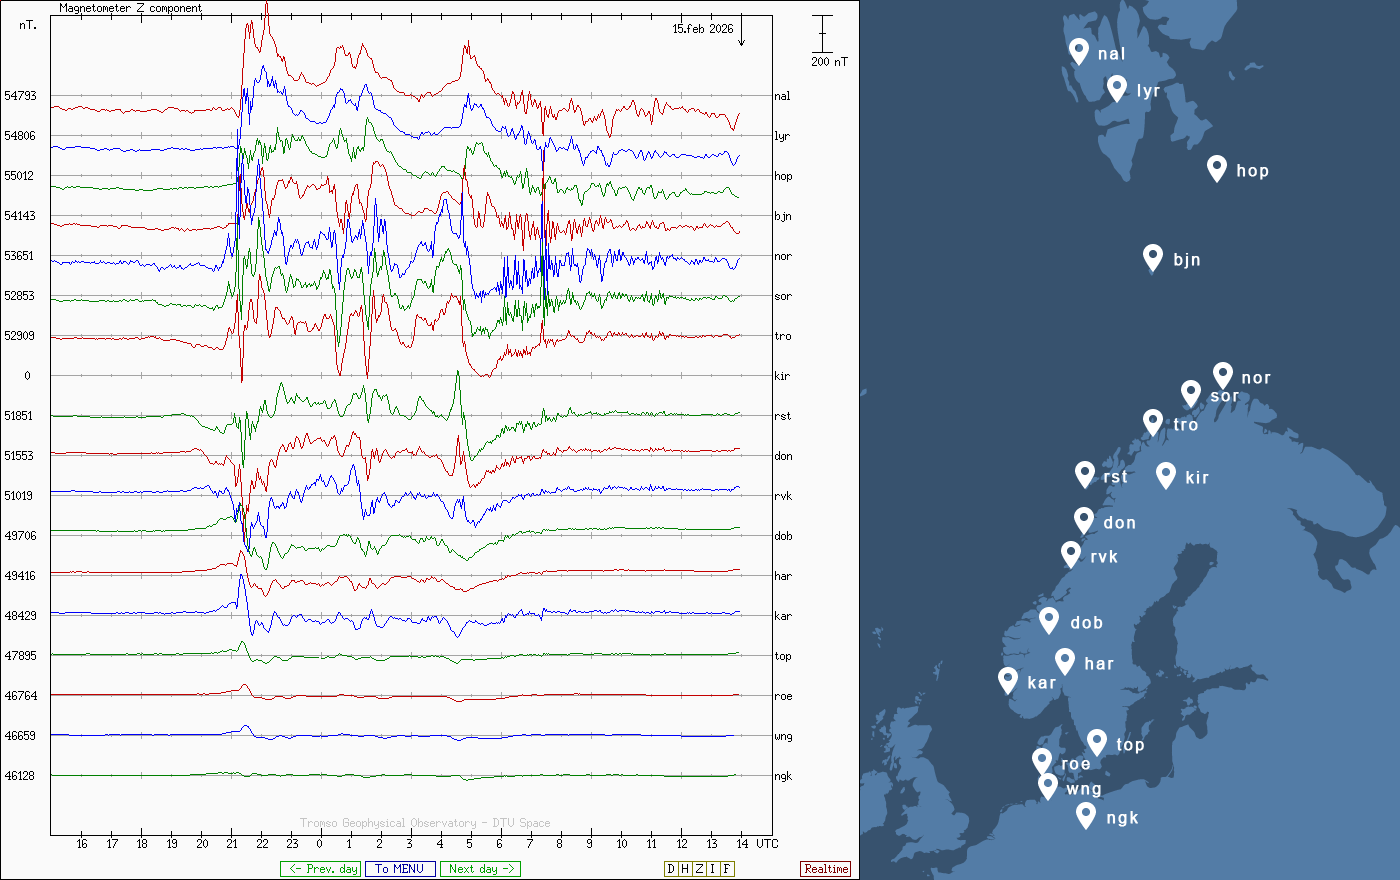Open the F component view
Viewport: 1400px width, 880px height.
727,869
